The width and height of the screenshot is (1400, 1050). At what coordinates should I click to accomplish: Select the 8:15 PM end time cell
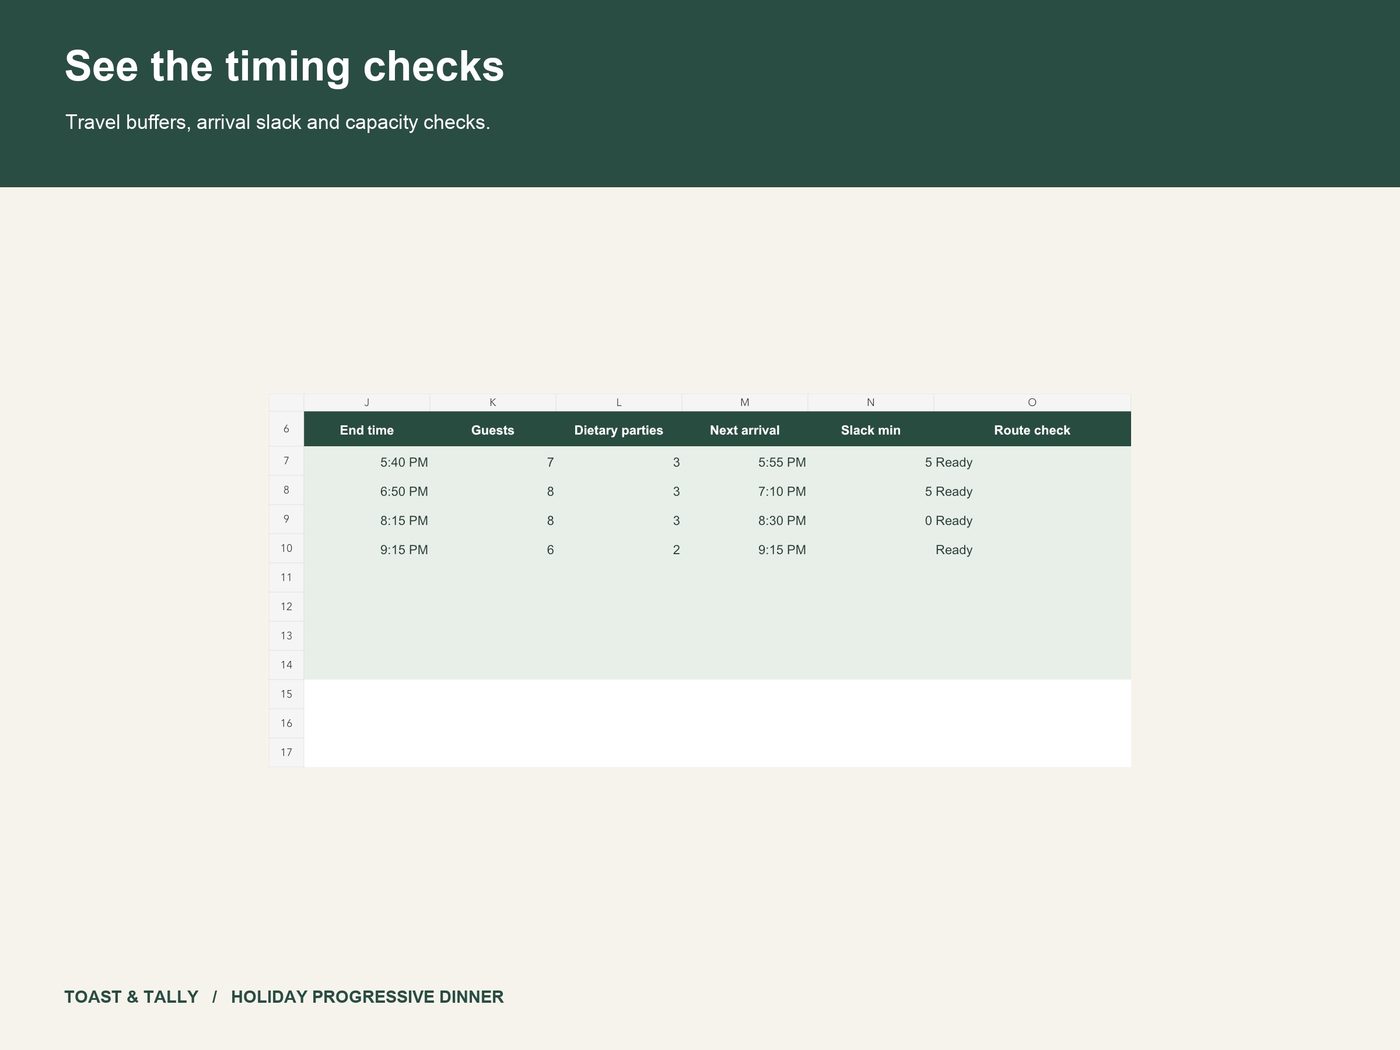click(x=367, y=520)
